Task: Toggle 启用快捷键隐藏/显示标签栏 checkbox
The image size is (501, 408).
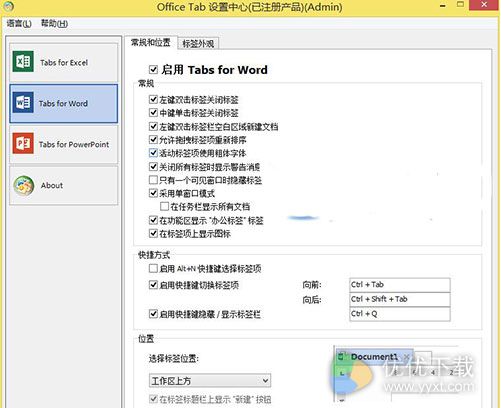Action: click(153, 314)
